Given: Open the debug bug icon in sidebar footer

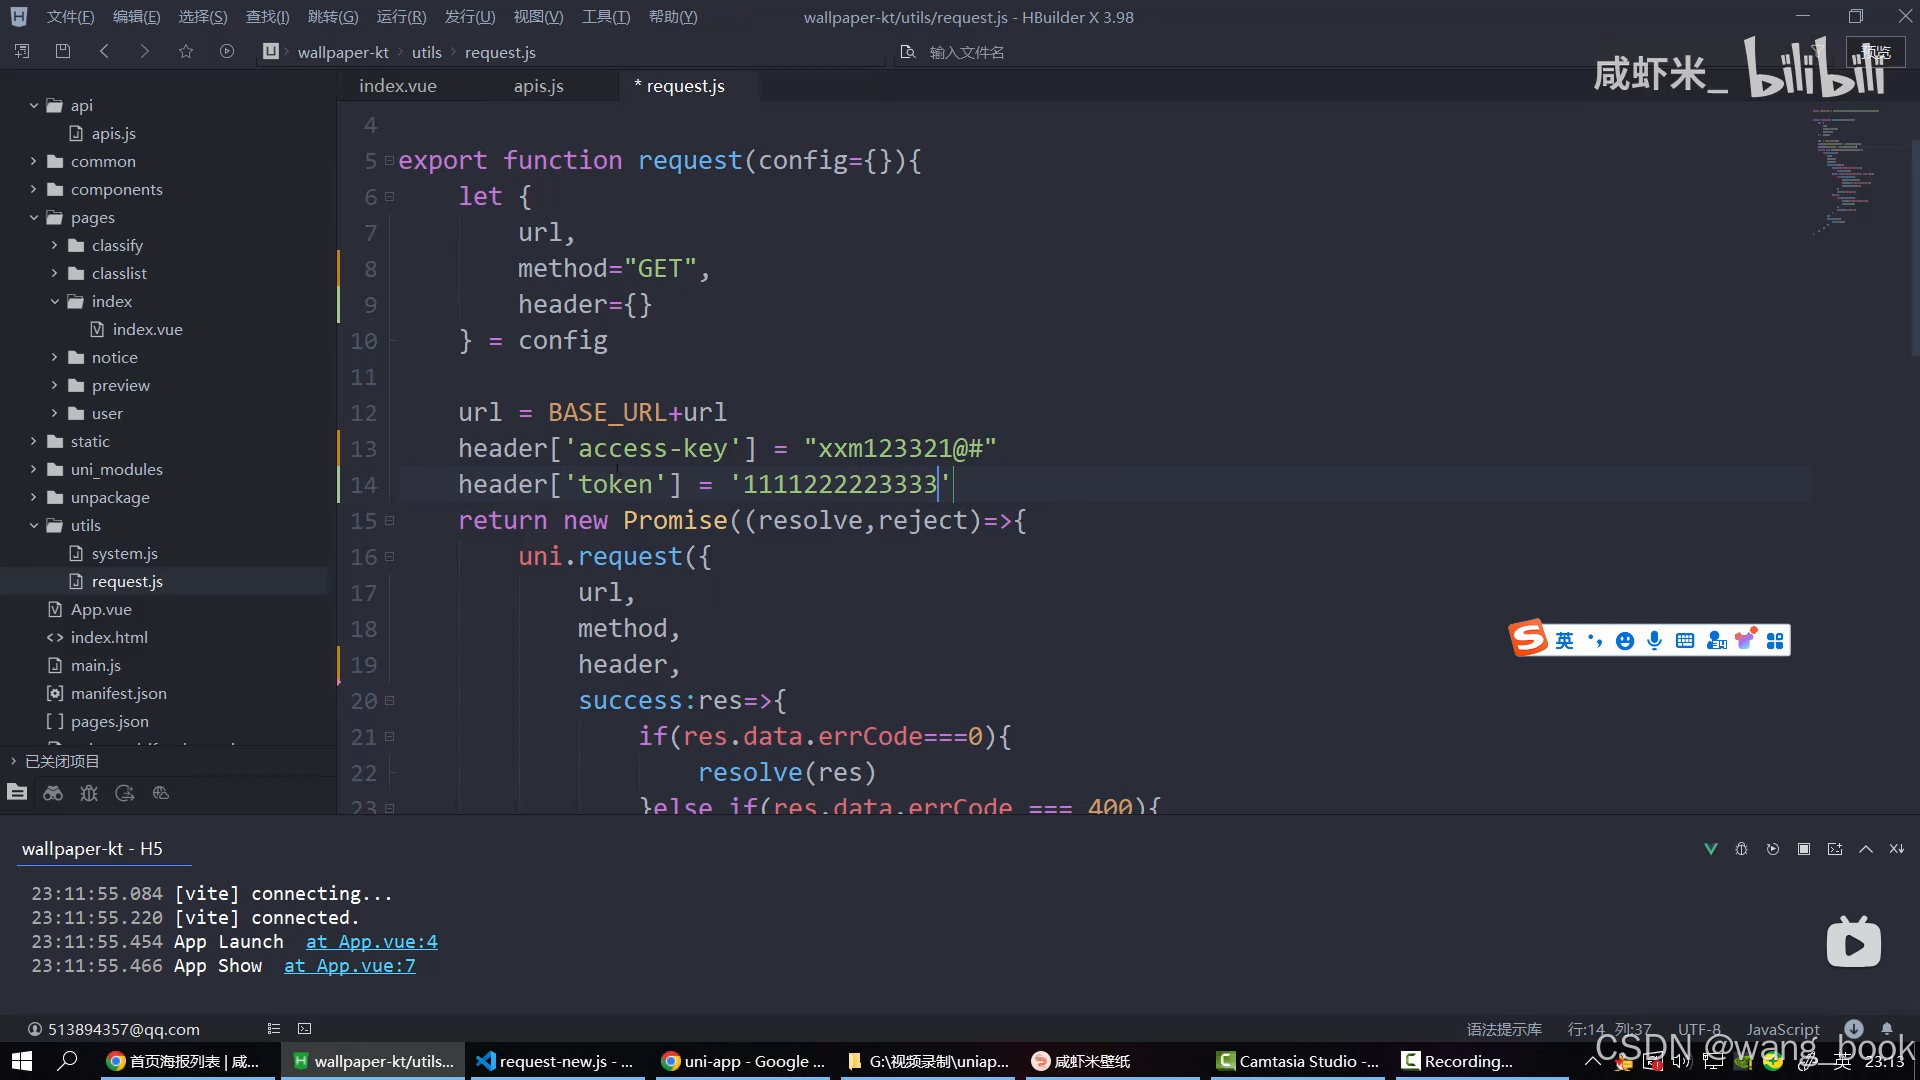Looking at the screenshot, I should coord(89,793).
